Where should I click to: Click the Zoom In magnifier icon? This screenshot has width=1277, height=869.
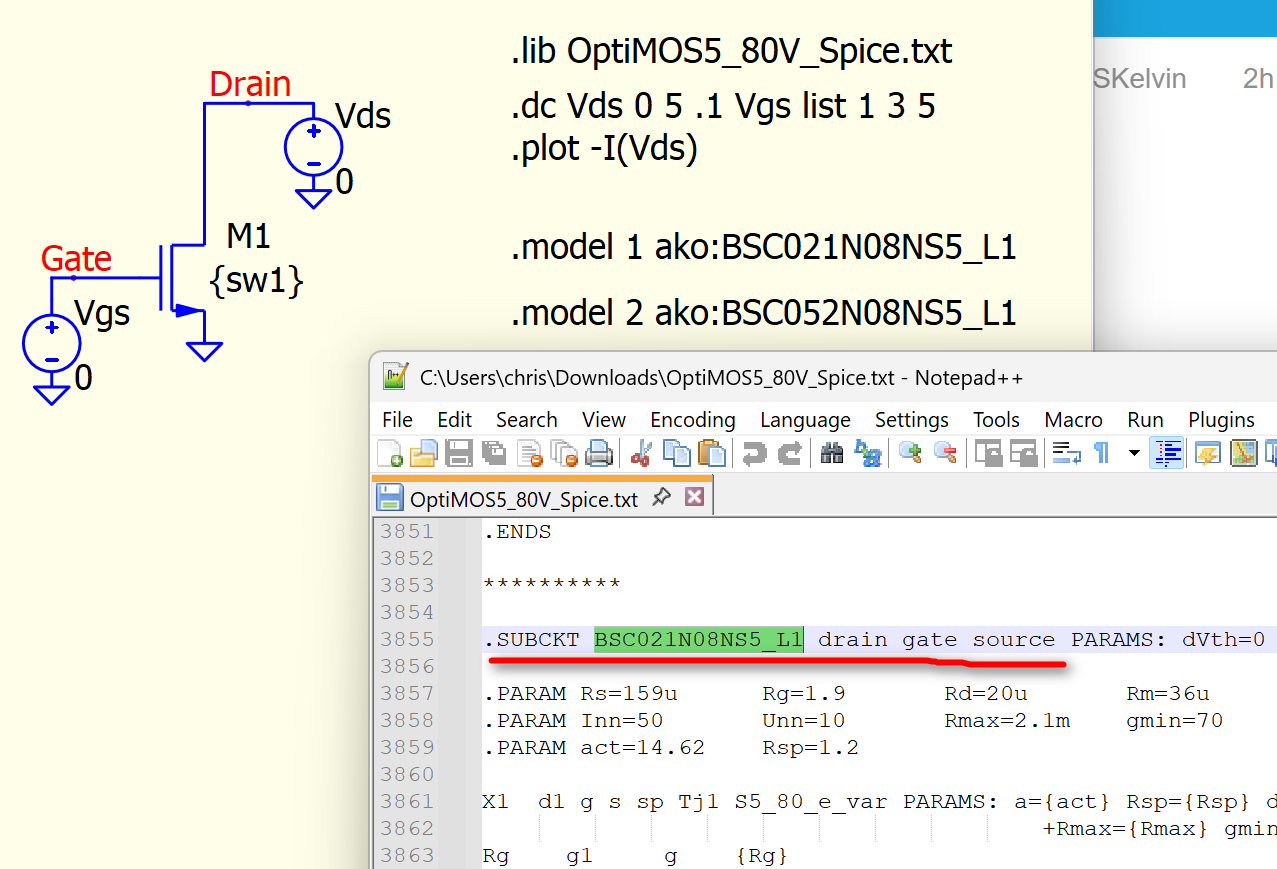(x=910, y=454)
